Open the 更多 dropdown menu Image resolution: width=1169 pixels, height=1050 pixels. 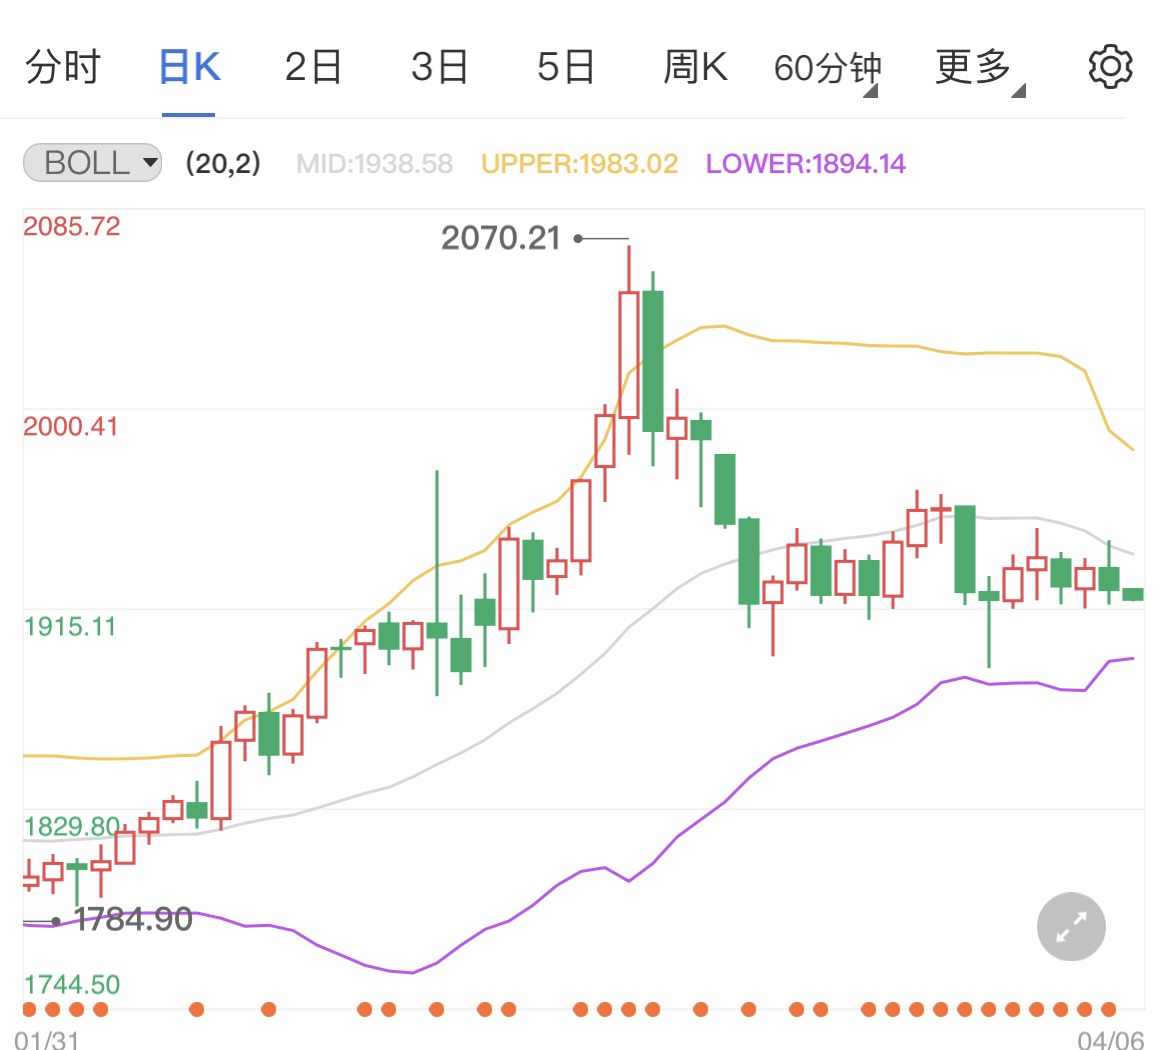click(x=980, y=69)
